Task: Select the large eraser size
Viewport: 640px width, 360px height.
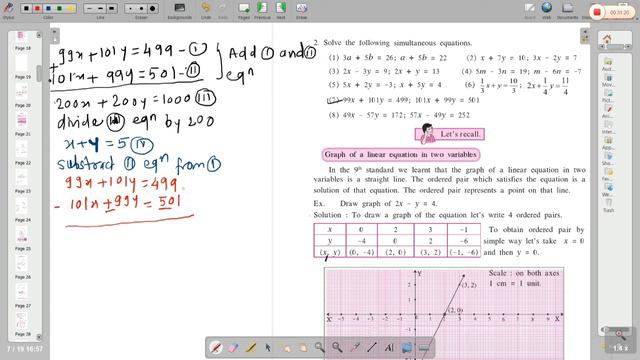Action: pos(152,8)
